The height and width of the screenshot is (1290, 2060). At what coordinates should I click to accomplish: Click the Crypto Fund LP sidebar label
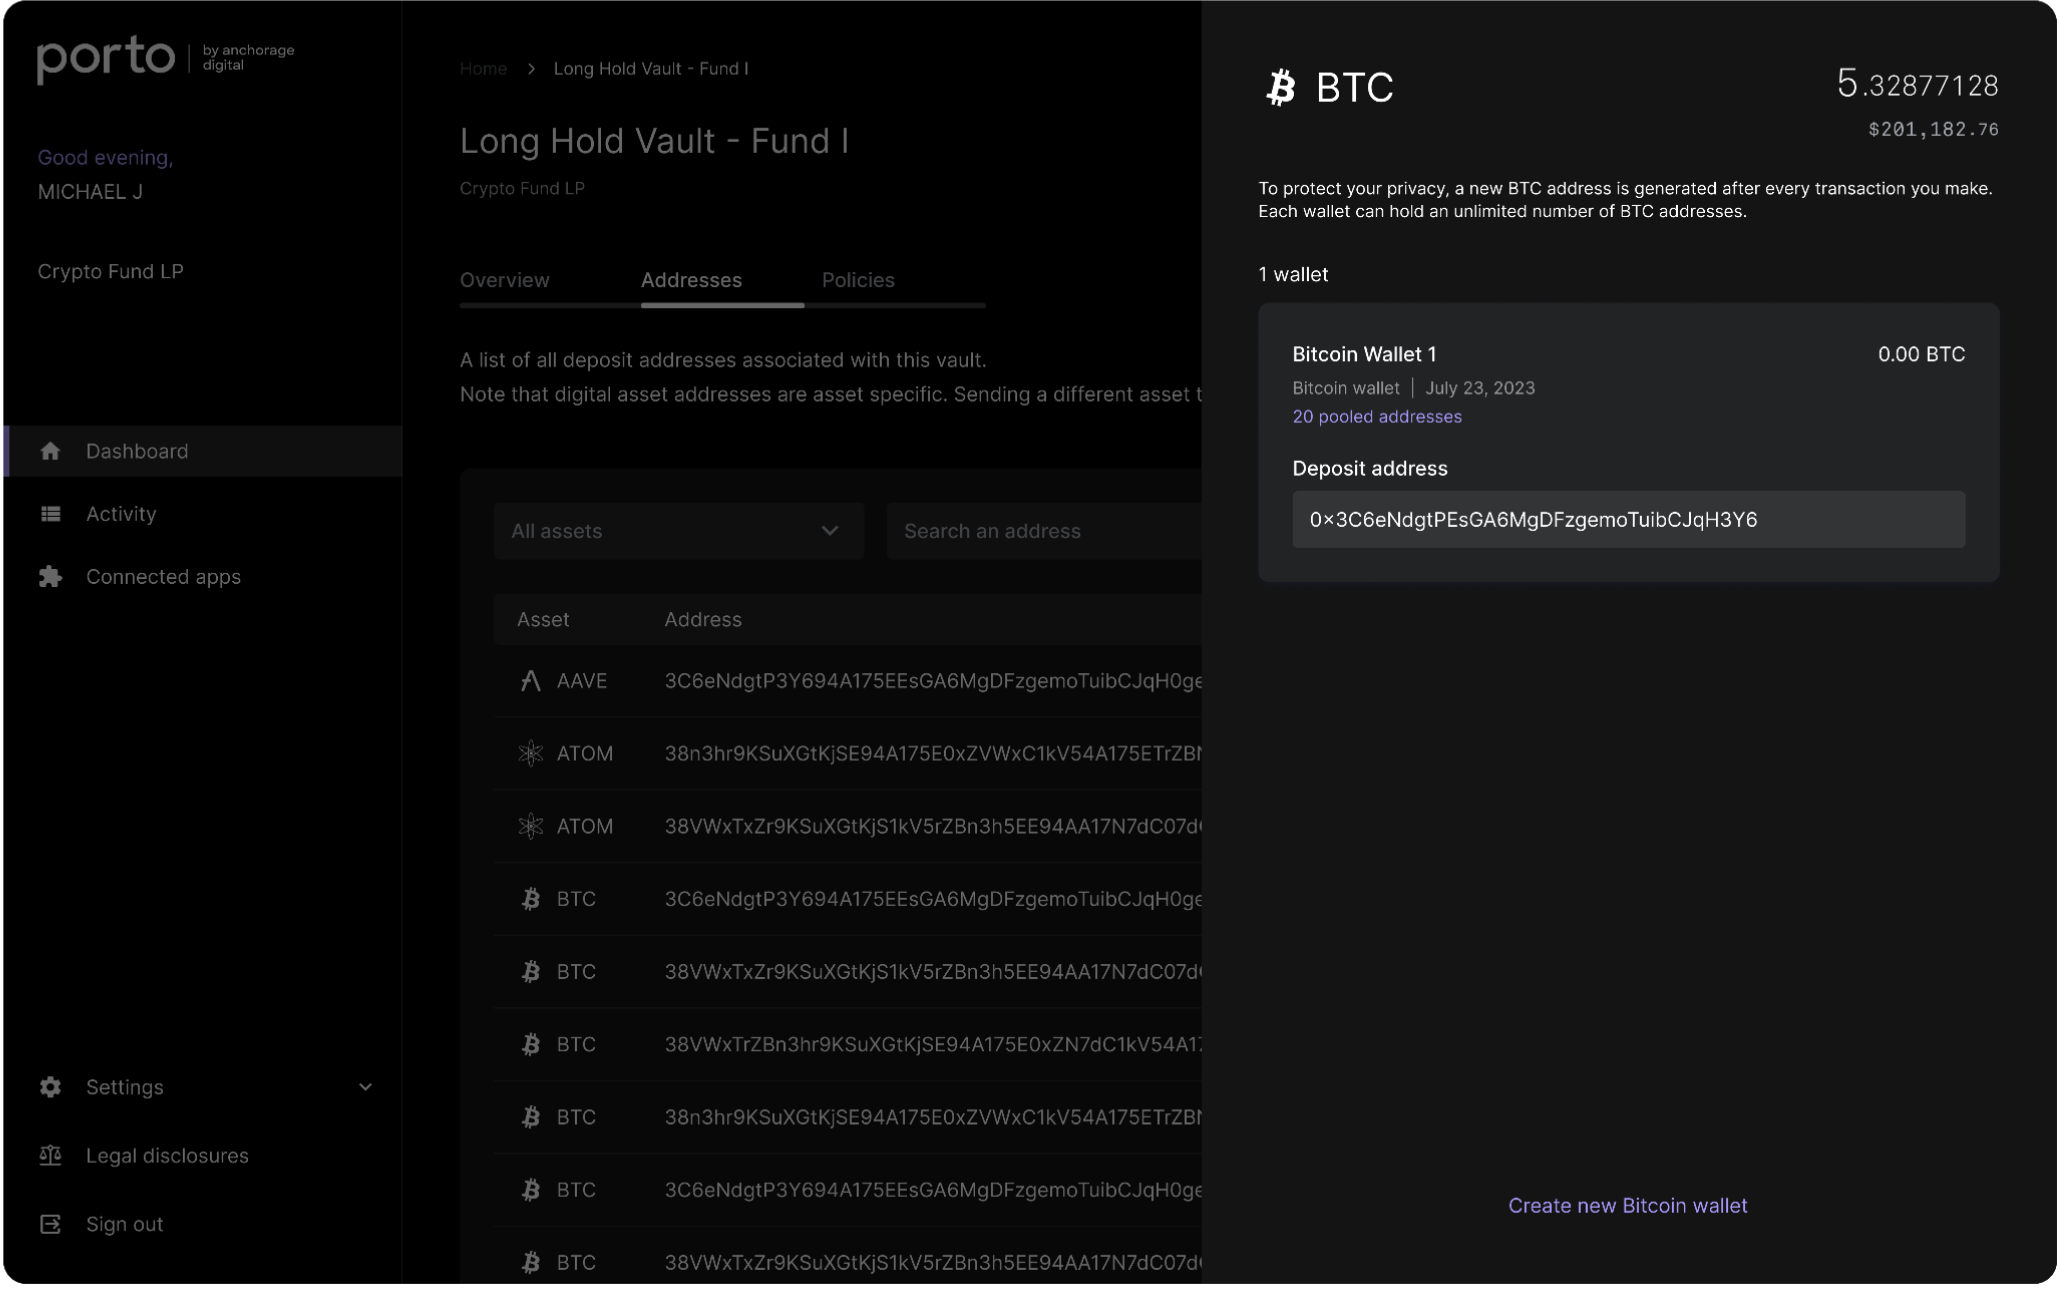[110, 272]
